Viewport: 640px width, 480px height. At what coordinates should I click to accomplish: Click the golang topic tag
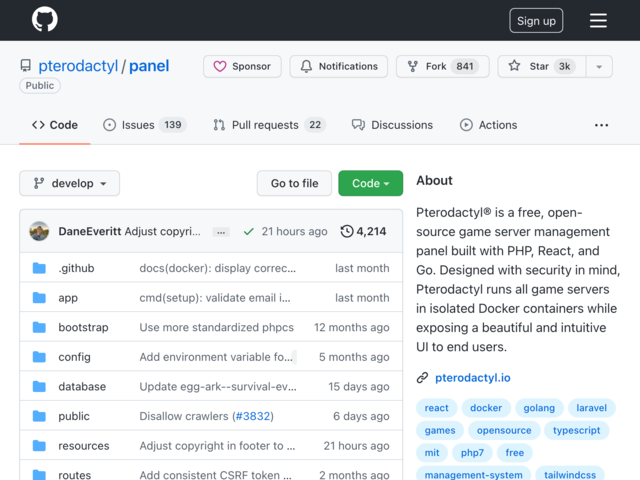click(x=539, y=408)
